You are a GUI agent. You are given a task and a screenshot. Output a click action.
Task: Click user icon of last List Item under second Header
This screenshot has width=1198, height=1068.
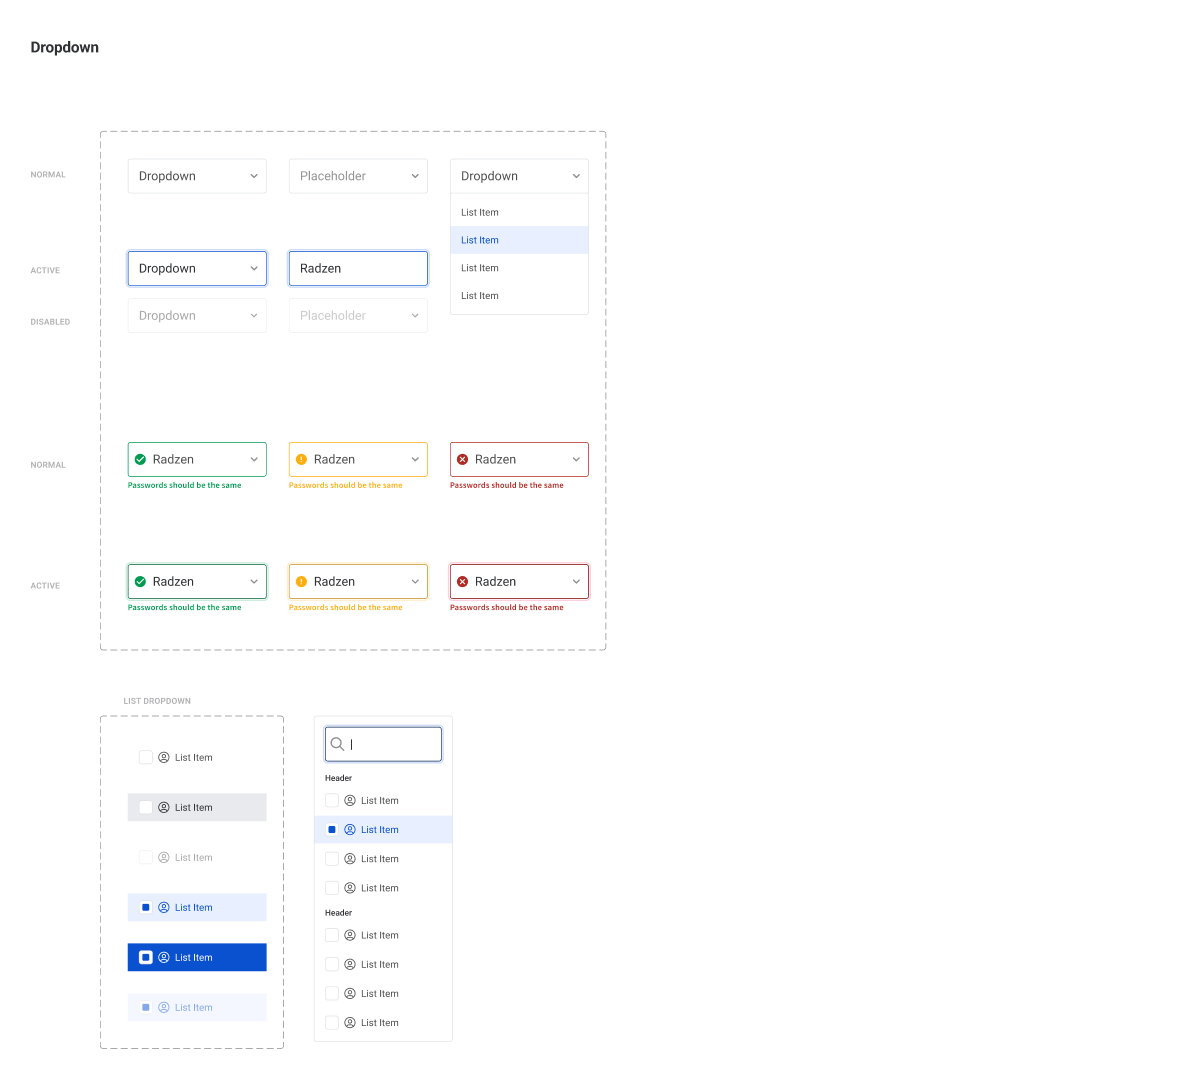pos(350,1022)
